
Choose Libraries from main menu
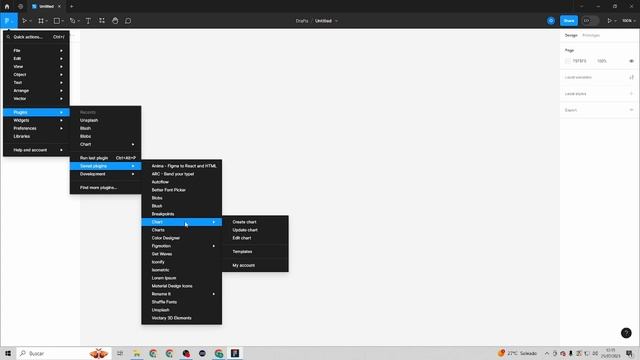tap(36, 136)
